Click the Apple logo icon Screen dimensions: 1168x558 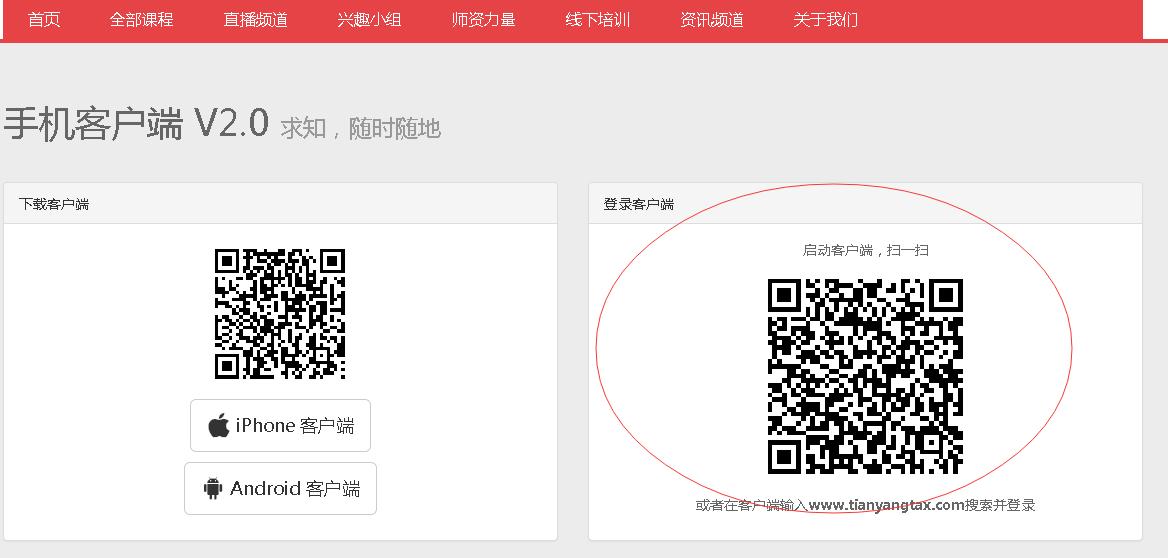tap(218, 426)
